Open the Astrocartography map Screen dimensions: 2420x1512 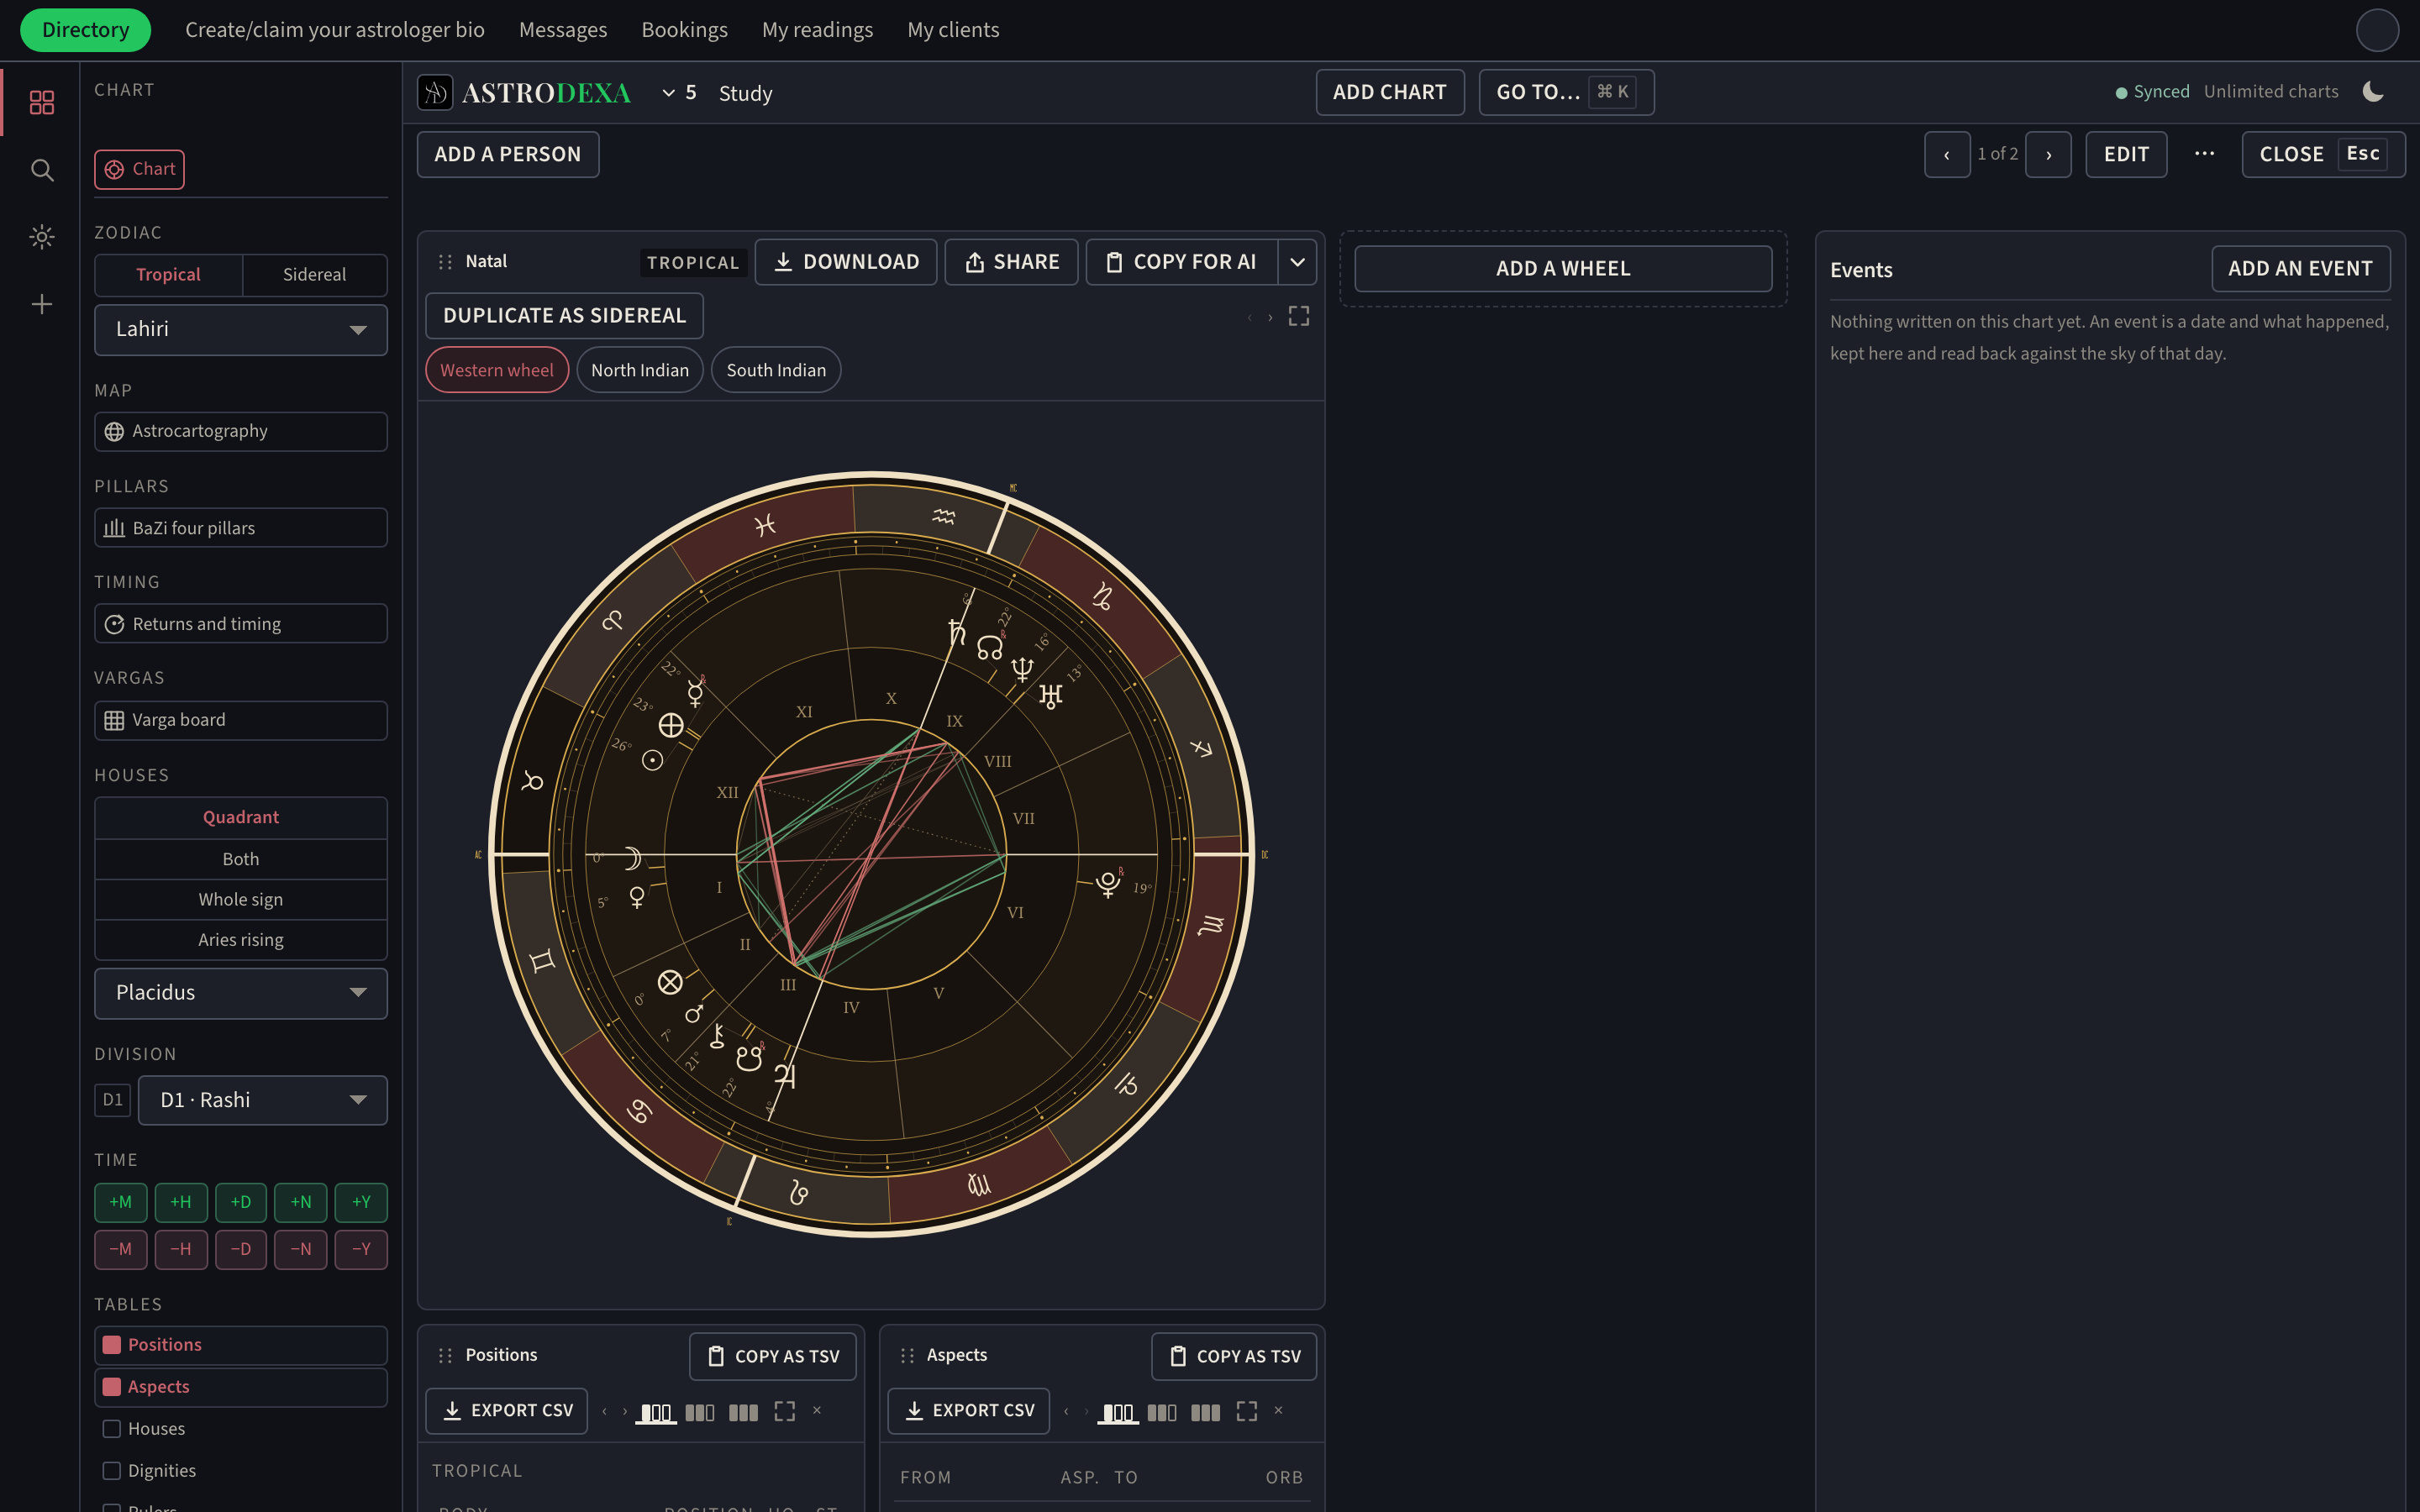241,432
